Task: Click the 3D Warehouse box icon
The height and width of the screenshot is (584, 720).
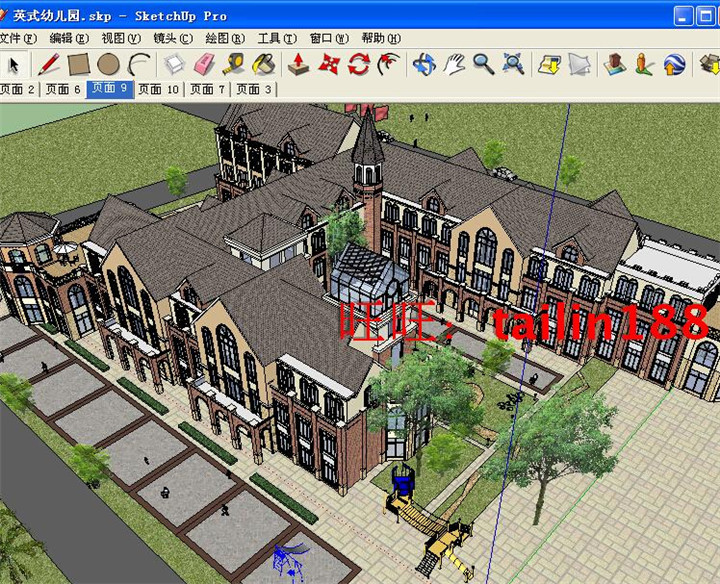Action: click(709, 64)
